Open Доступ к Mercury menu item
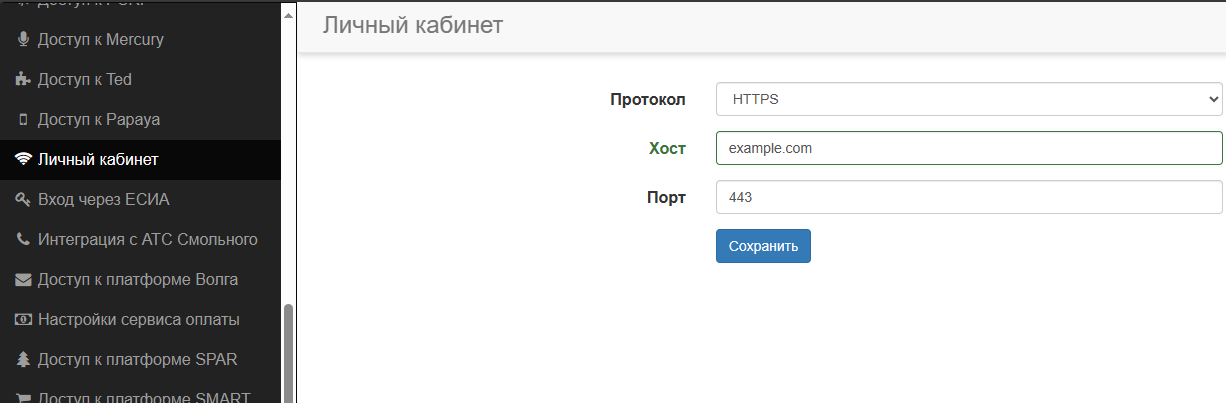Image resolution: width=1226 pixels, height=403 pixels. 100,40
